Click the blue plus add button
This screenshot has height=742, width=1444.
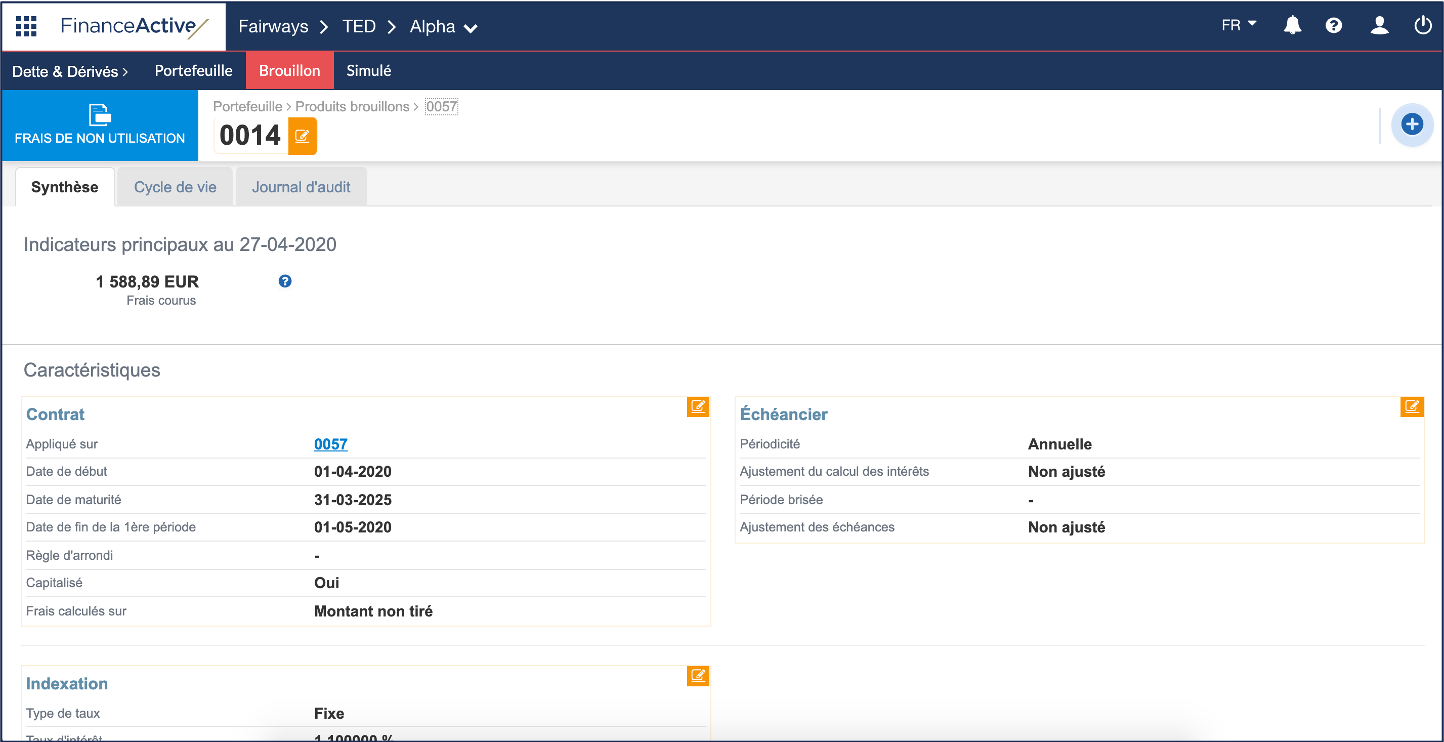(1411, 125)
